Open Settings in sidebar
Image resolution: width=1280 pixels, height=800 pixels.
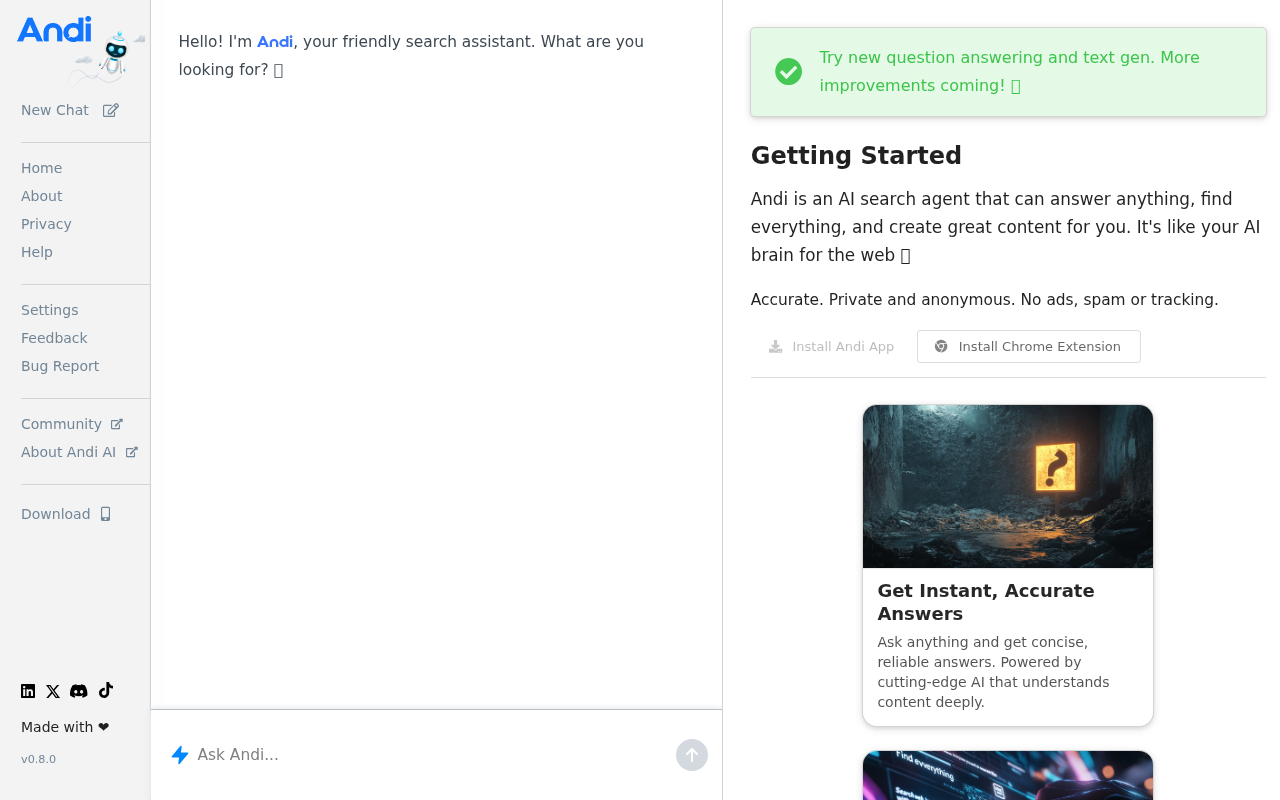point(50,310)
